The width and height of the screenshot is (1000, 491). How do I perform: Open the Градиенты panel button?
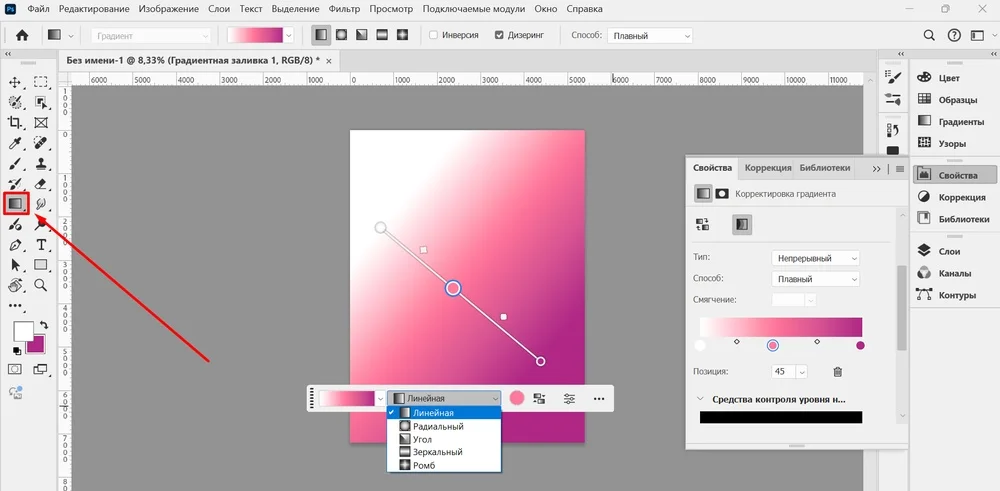click(x=960, y=121)
